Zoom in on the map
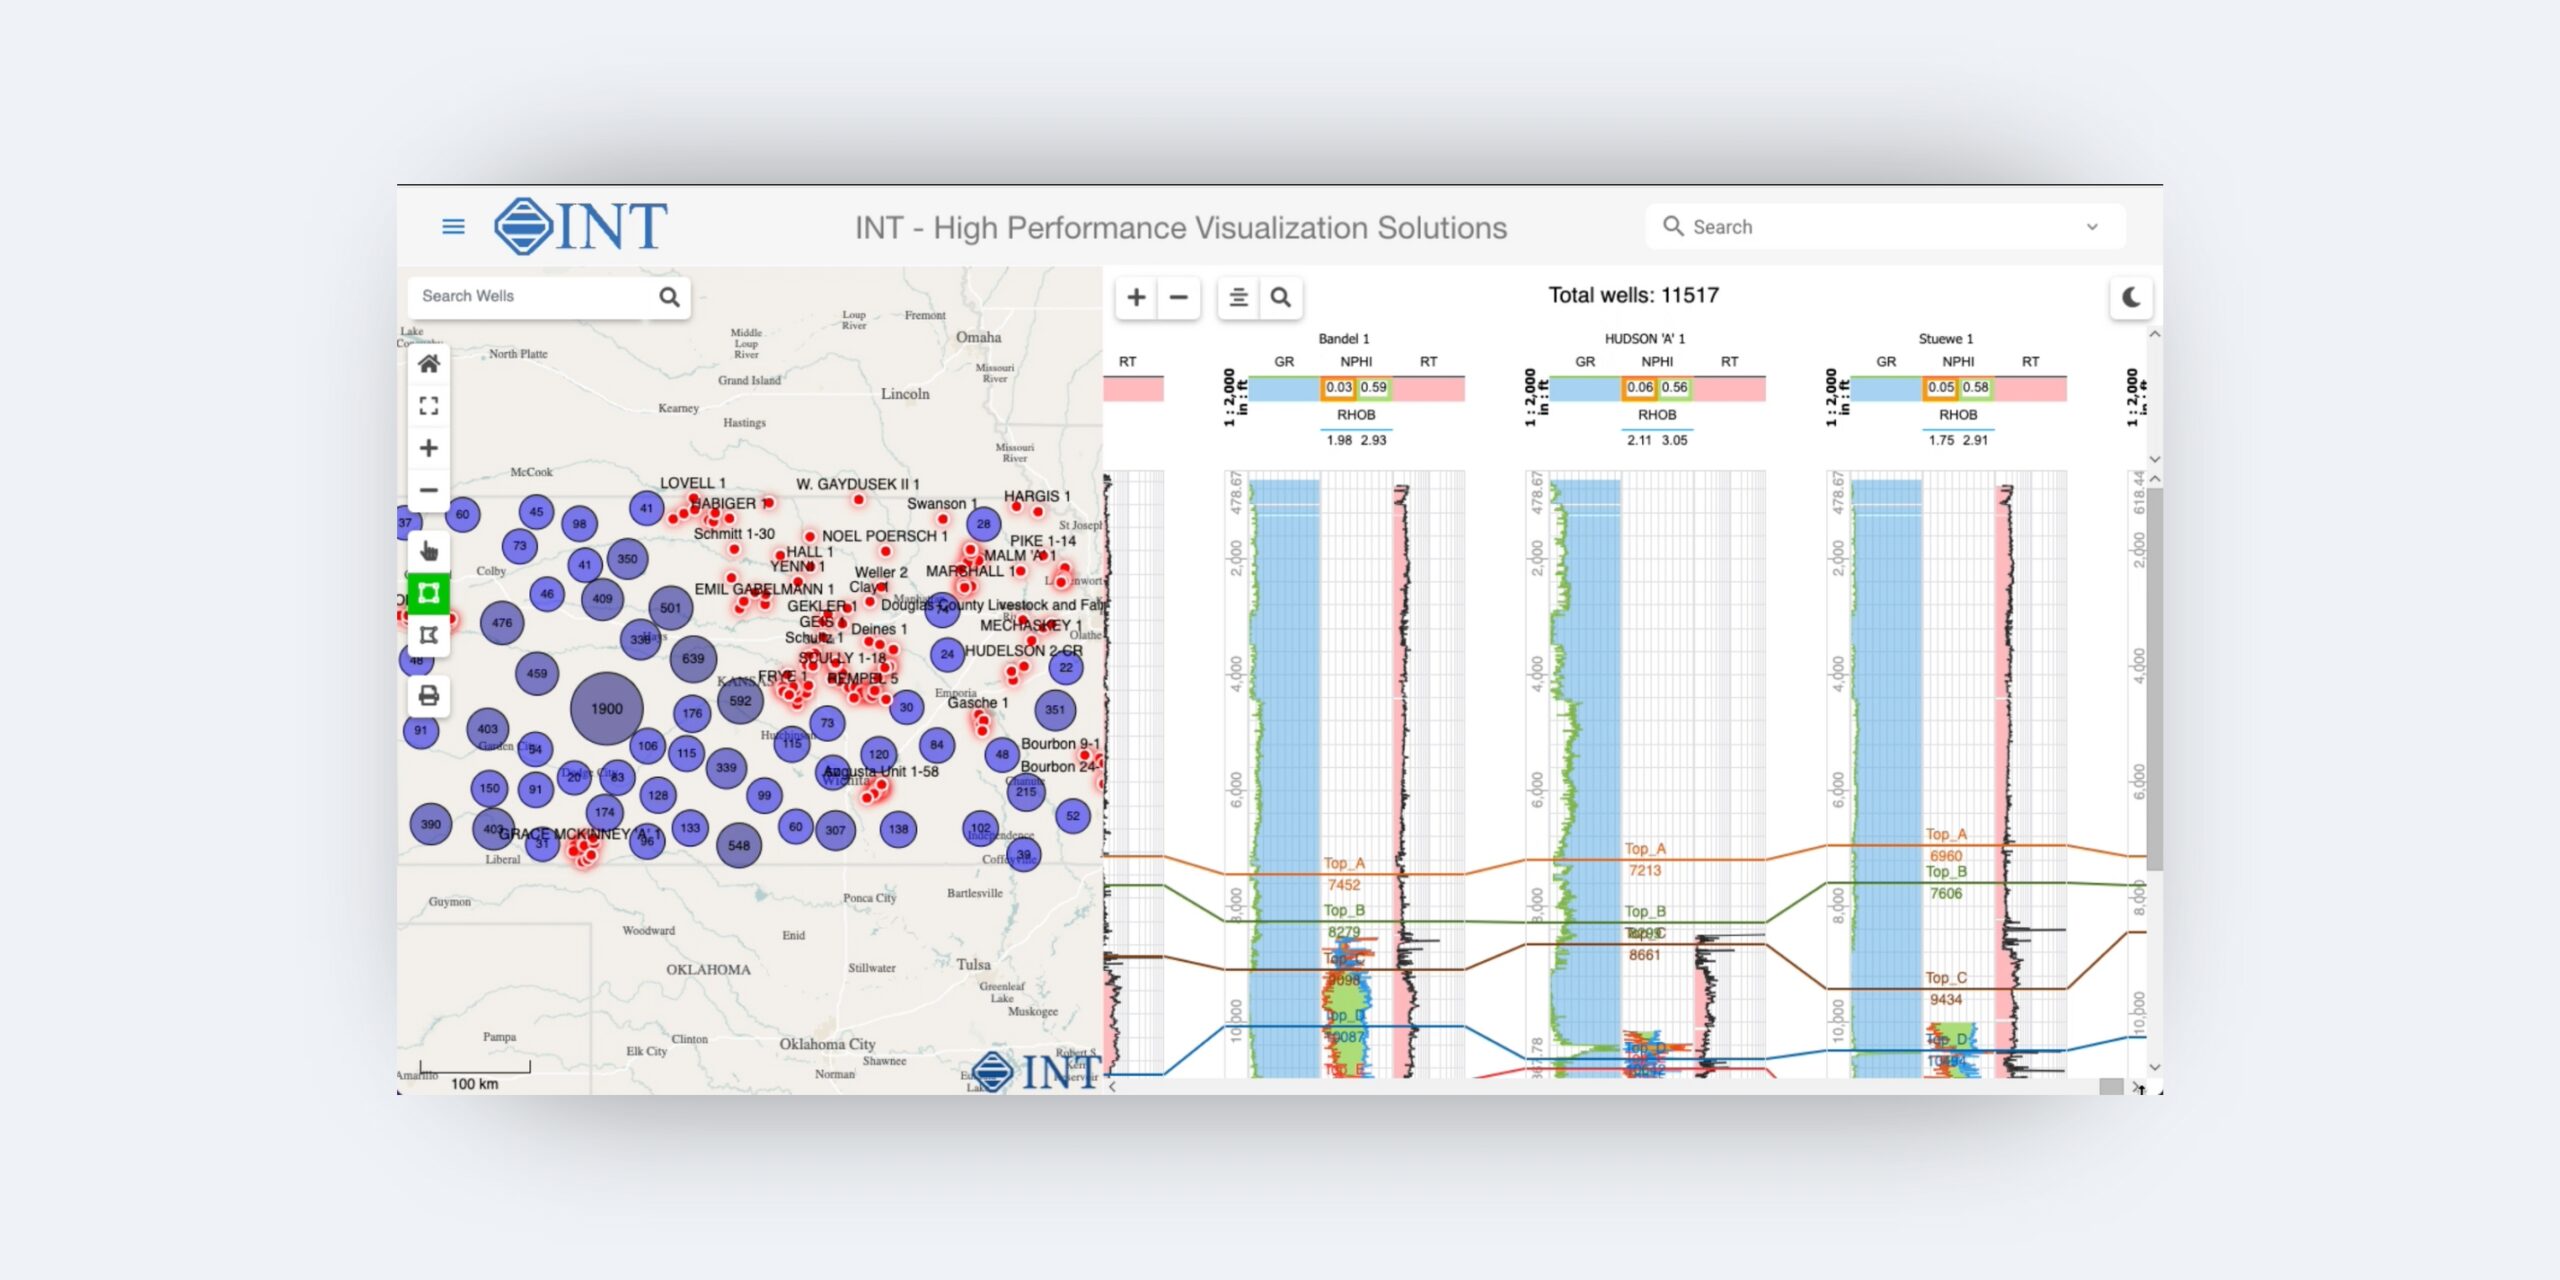Image resolution: width=2560 pixels, height=1280 pixels. (429, 448)
